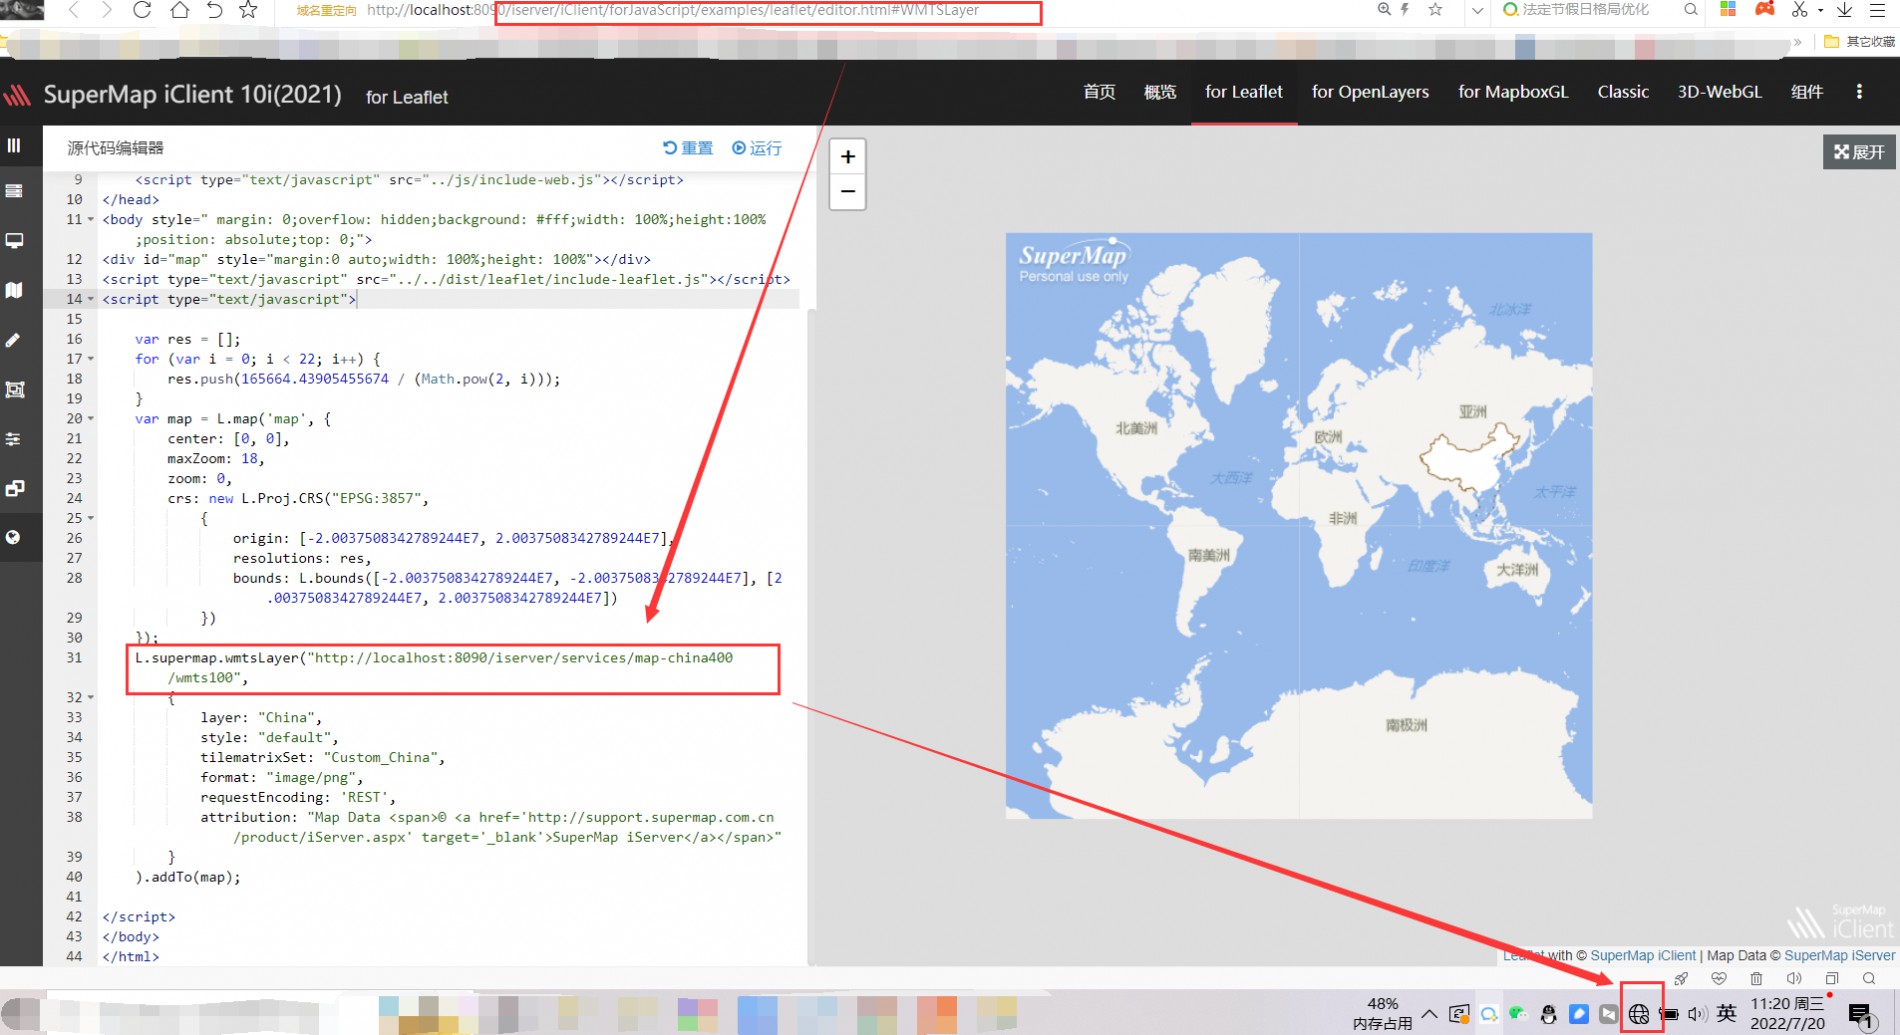Click 运行 to run the code
The width and height of the screenshot is (1900, 1035).
point(757,148)
